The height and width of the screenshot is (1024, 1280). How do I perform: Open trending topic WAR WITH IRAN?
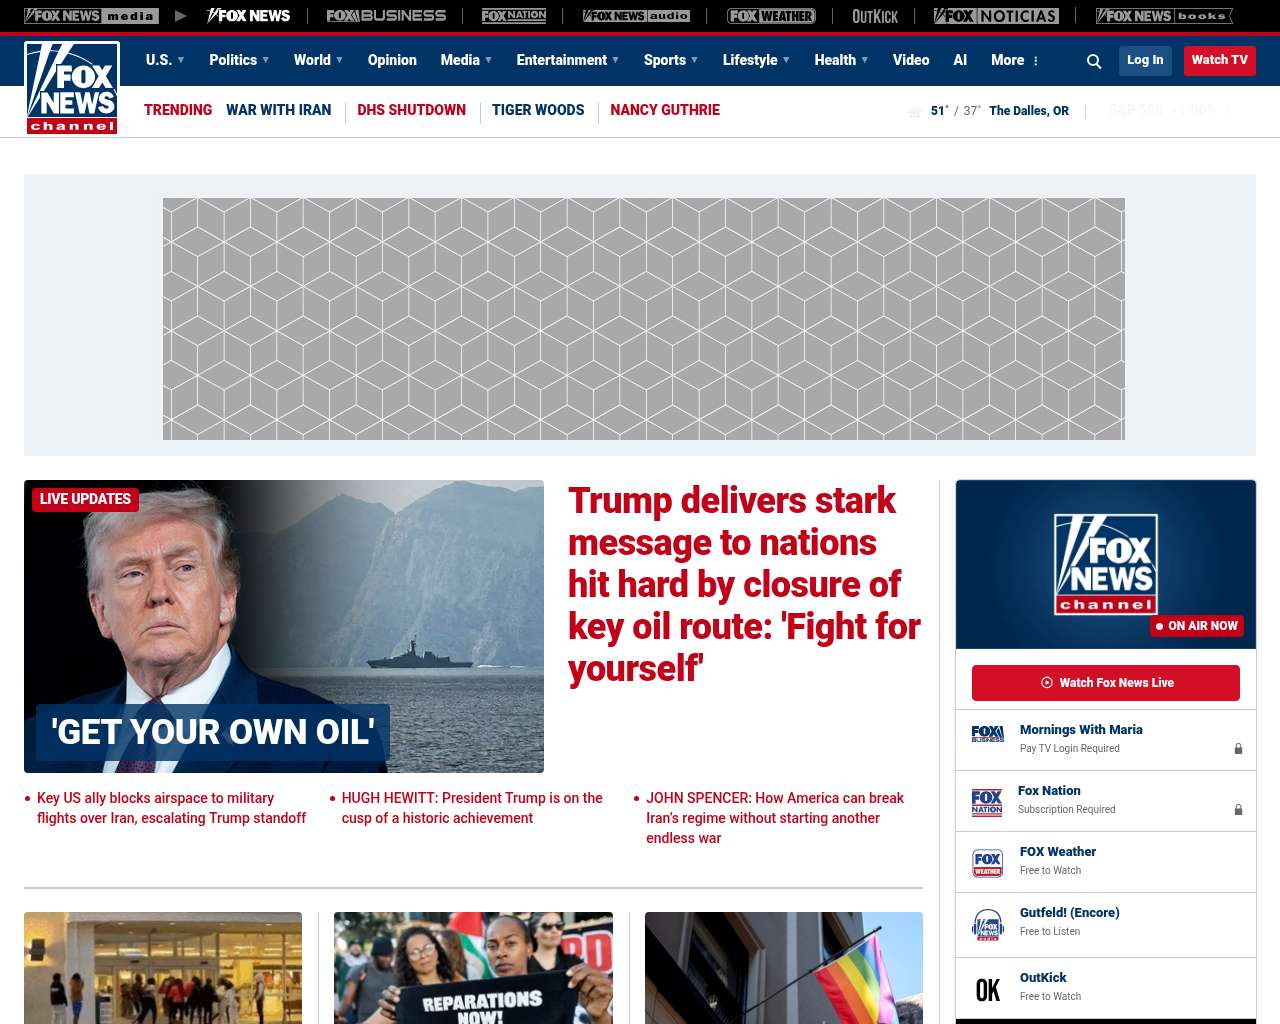coord(278,110)
